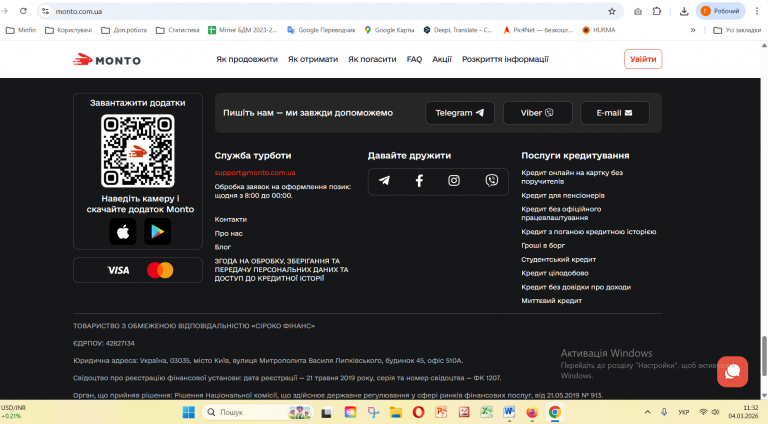Click the Windows taskbar Пошук search box
Screen dimensions: 768x424
point(258,412)
